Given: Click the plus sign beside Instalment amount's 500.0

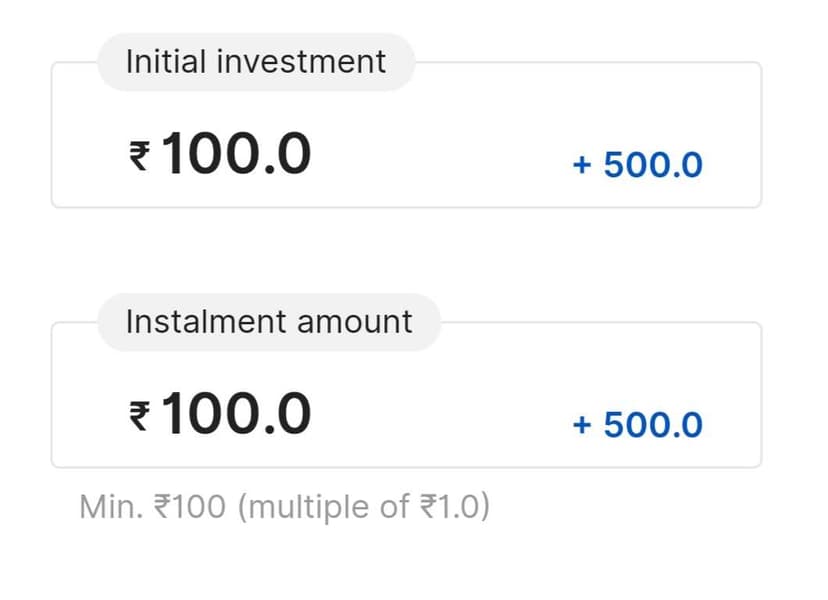Looking at the screenshot, I should (582, 425).
